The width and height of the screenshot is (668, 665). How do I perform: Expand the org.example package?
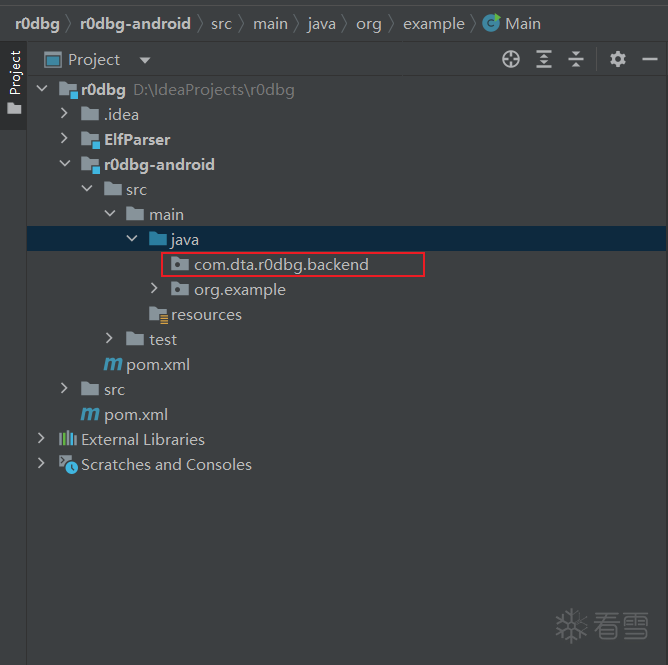pyautogui.click(x=154, y=289)
